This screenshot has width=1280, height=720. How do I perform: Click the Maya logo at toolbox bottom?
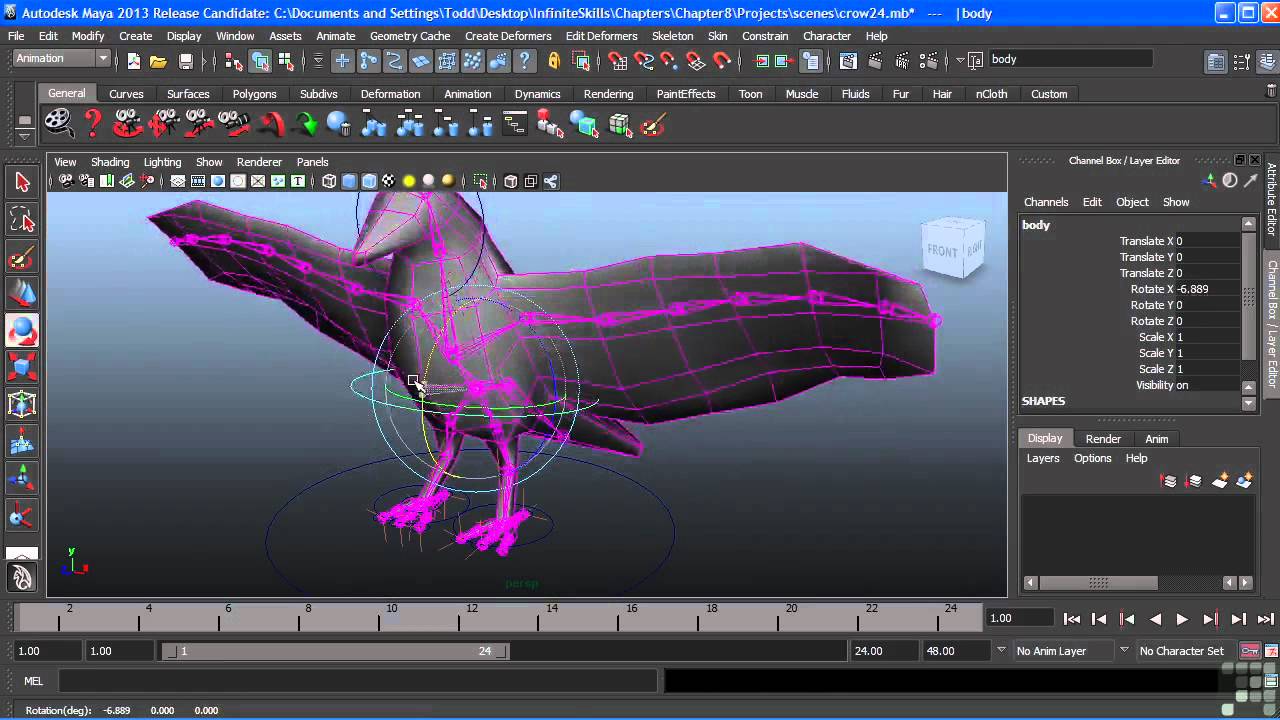[x=22, y=577]
